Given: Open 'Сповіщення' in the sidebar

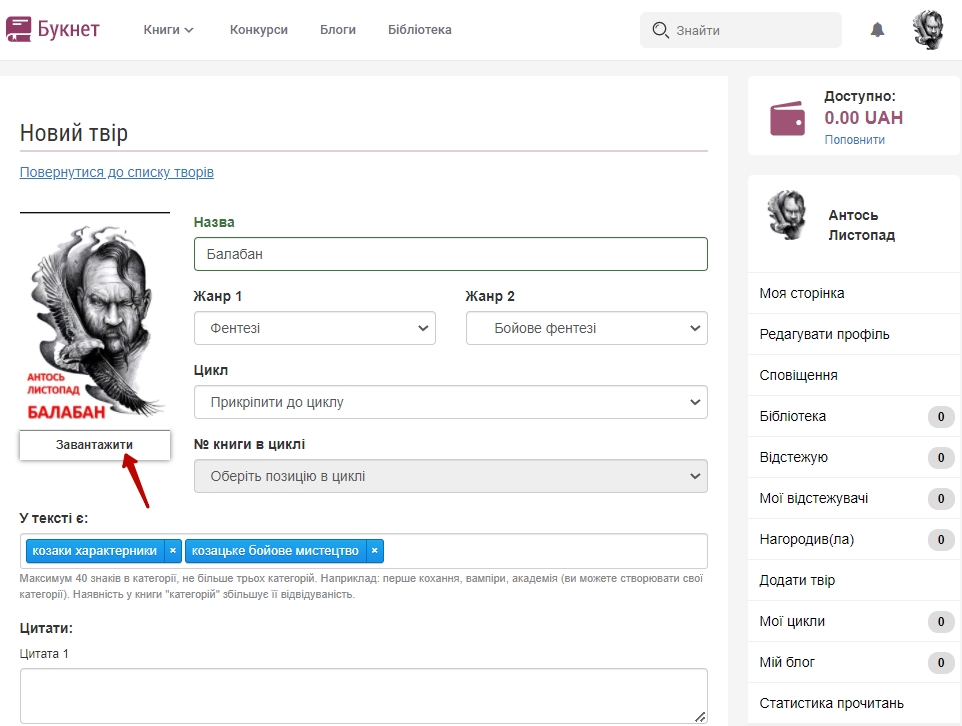Looking at the screenshot, I should (x=854, y=375).
